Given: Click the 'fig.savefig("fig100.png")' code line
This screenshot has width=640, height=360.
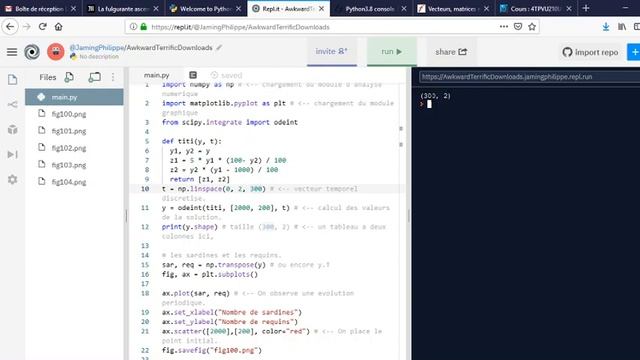Looking at the screenshot, I should click(x=211, y=350).
